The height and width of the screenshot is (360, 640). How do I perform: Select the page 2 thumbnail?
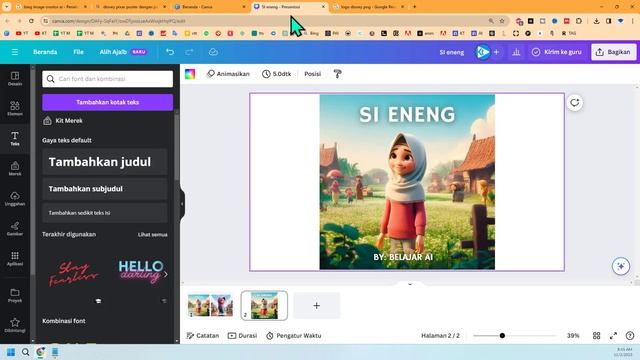[264, 305]
